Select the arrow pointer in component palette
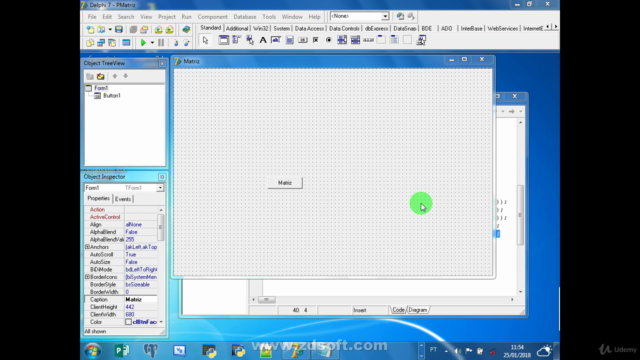This screenshot has width=640, height=360. [205, 40]
